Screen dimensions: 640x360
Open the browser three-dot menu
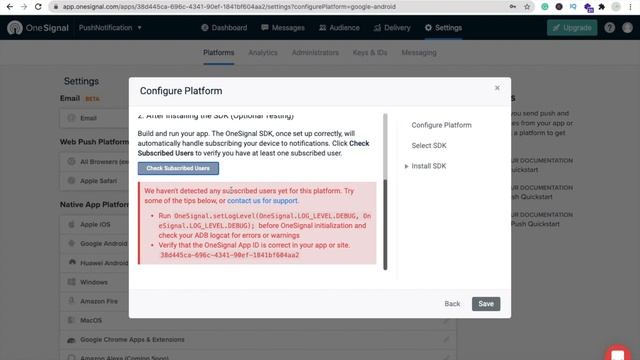(630, 7)
